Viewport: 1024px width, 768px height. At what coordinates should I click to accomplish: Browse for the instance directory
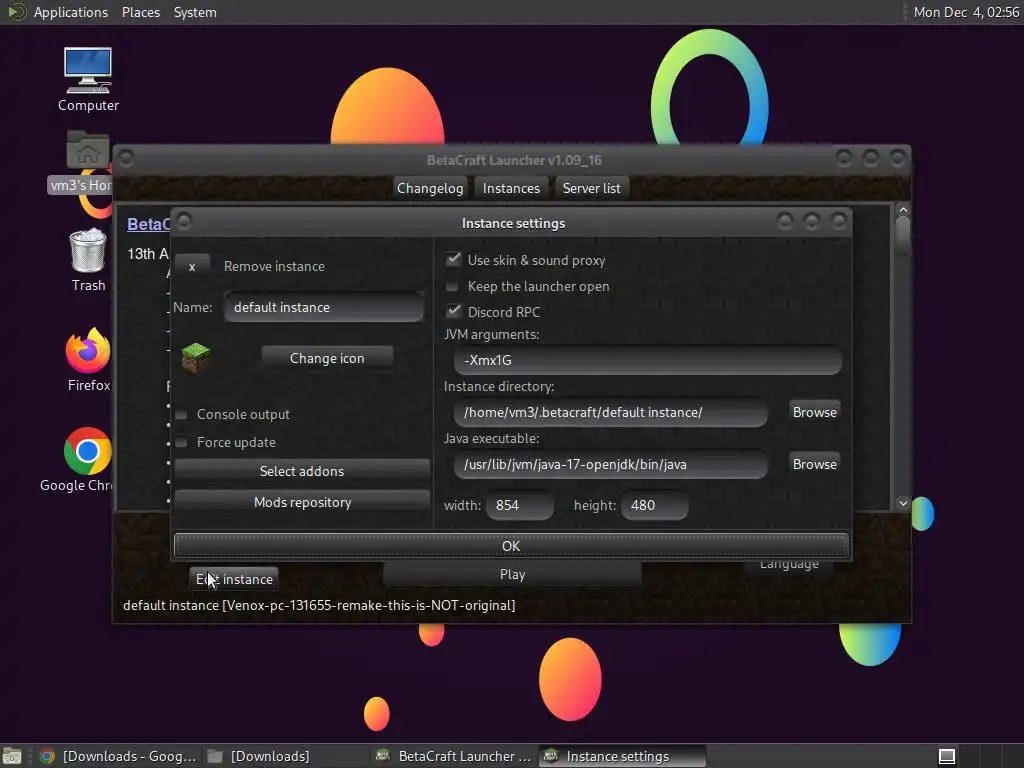tap(814, 412)
